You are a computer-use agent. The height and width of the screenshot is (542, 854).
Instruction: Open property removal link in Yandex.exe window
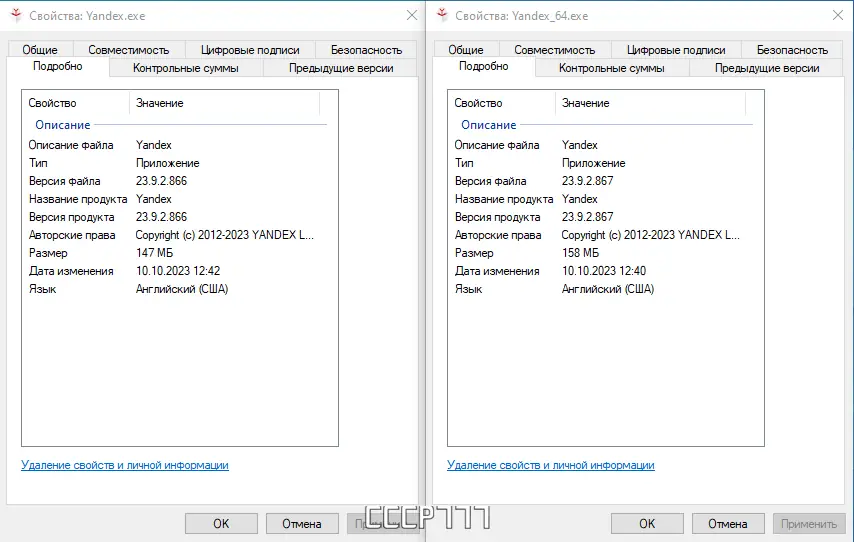(125, 465)
